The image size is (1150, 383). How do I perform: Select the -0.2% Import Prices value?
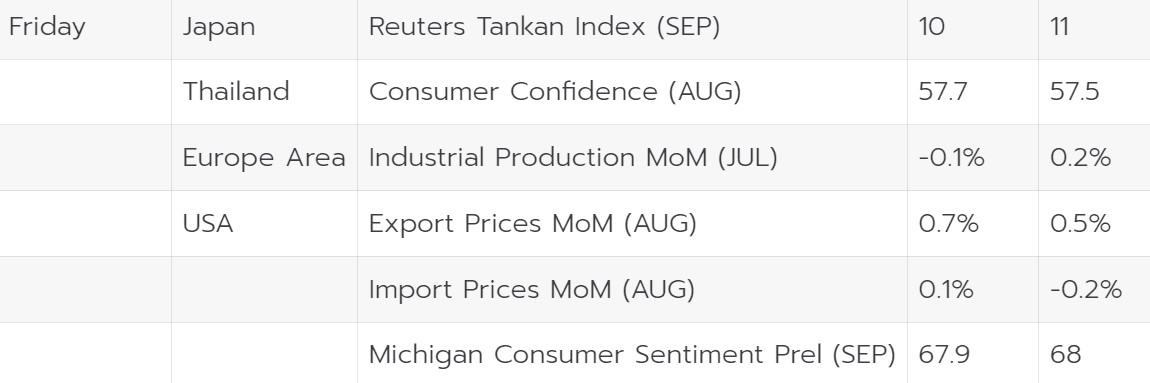point(1086,290)
